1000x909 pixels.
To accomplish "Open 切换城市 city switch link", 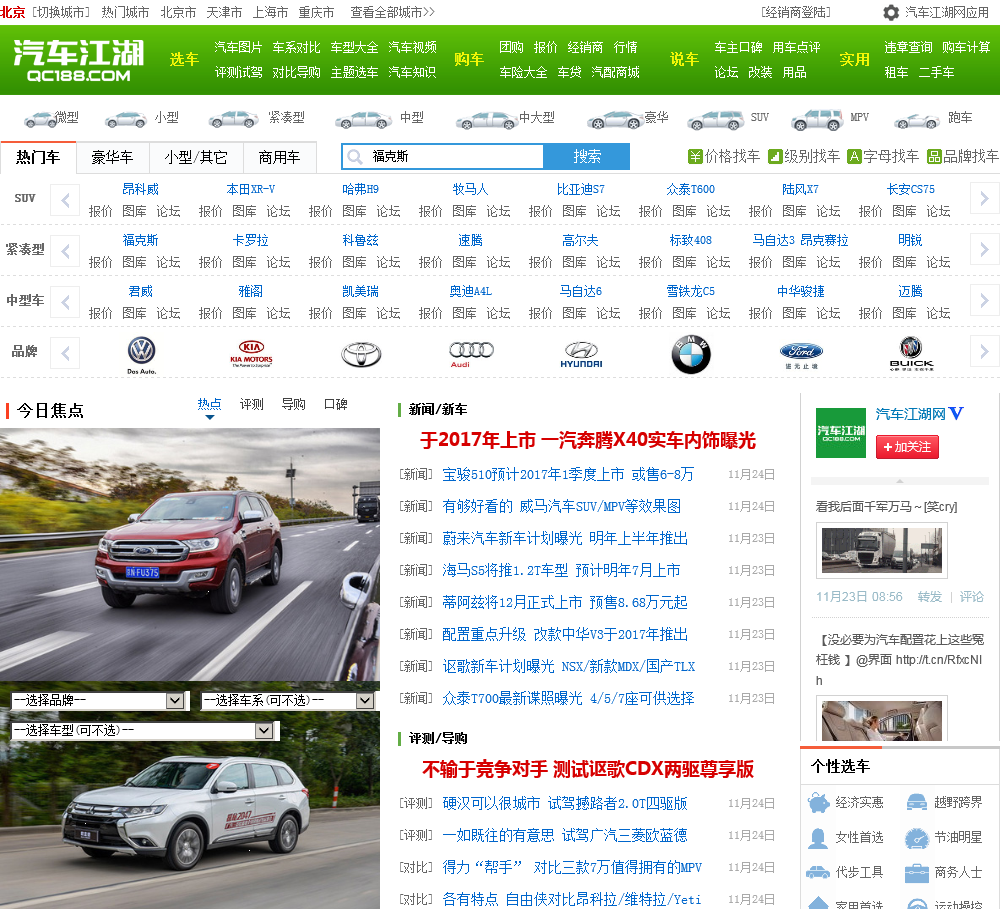I will pyautogui.click(x=61, y=12).
